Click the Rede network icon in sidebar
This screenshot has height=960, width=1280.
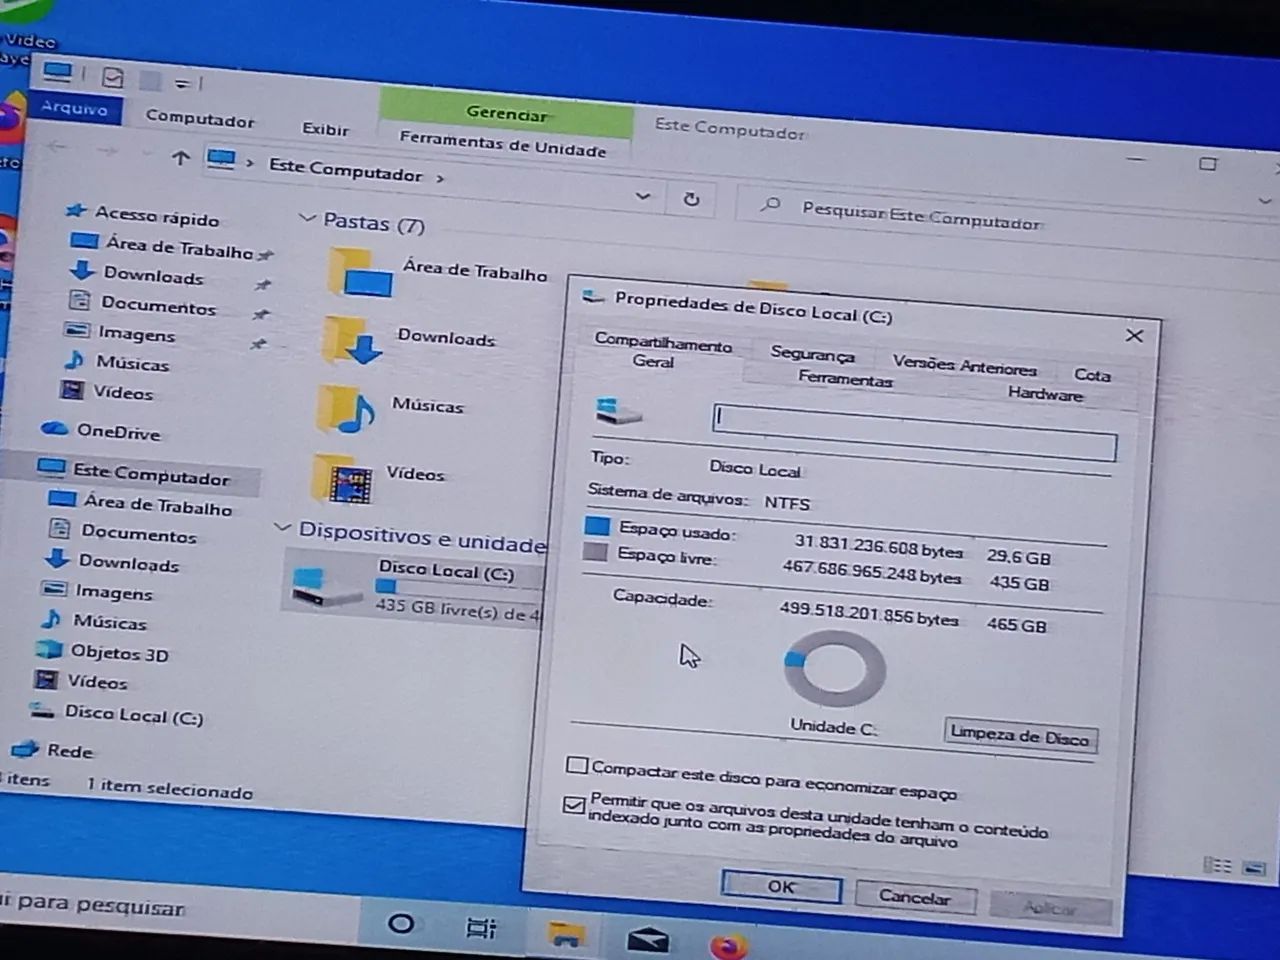coord(23,748)
